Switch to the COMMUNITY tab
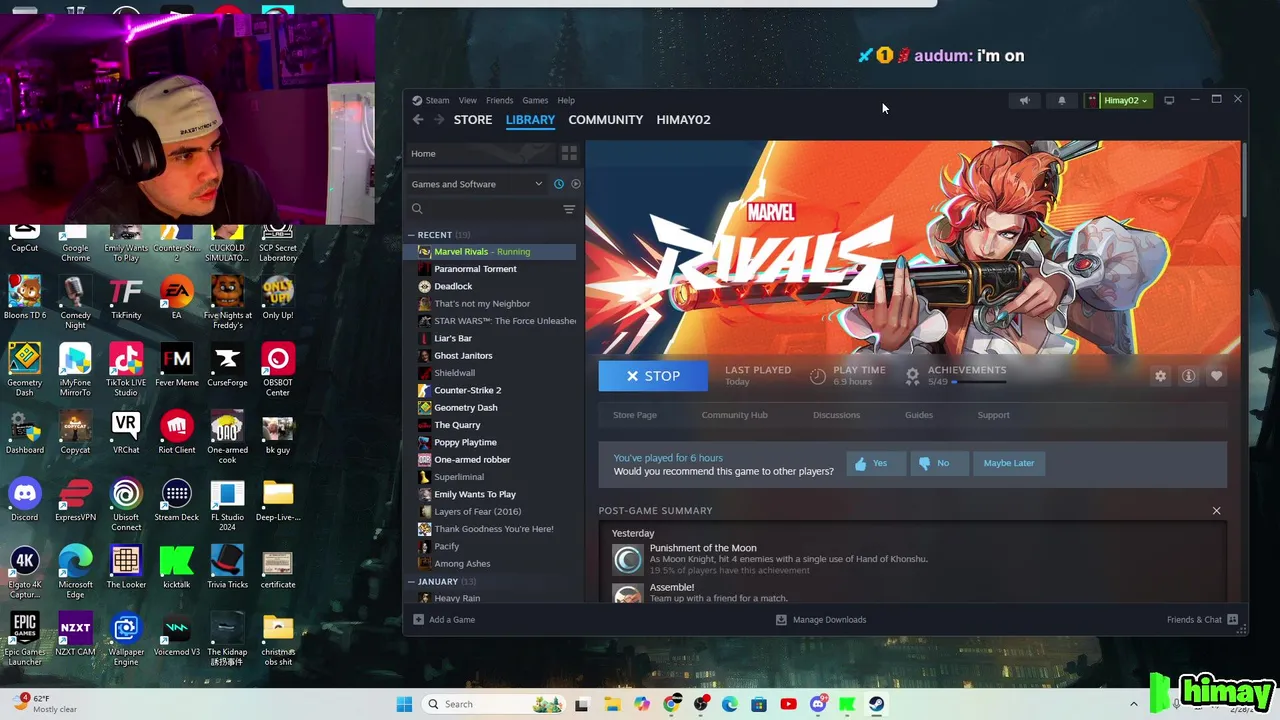This screenshot has width=1280, height=720. [605, 120]
